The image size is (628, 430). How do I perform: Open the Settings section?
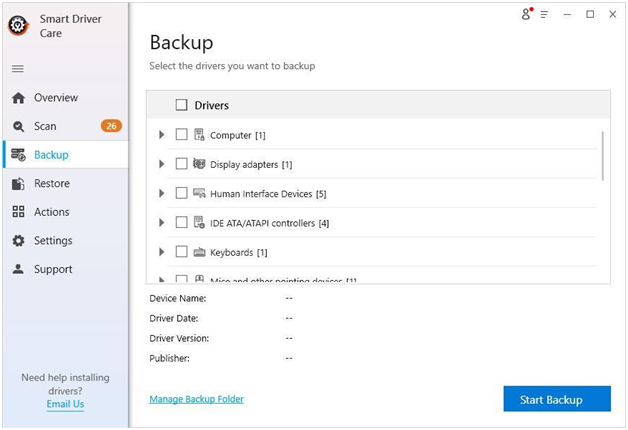click(x=66, y=241)
